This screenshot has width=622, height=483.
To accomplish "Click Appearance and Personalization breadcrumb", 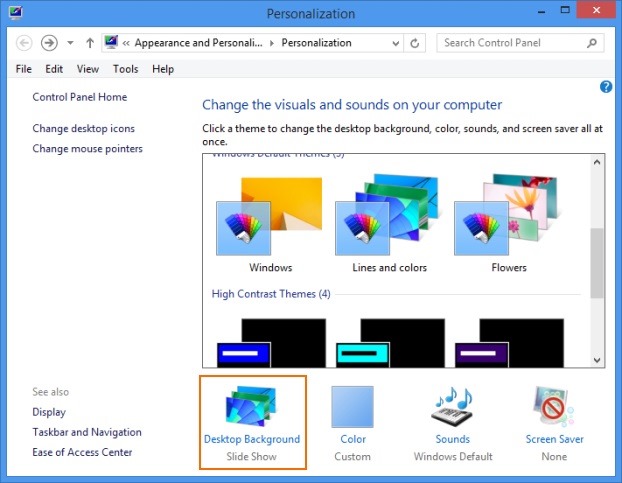I will coord(198,43).
